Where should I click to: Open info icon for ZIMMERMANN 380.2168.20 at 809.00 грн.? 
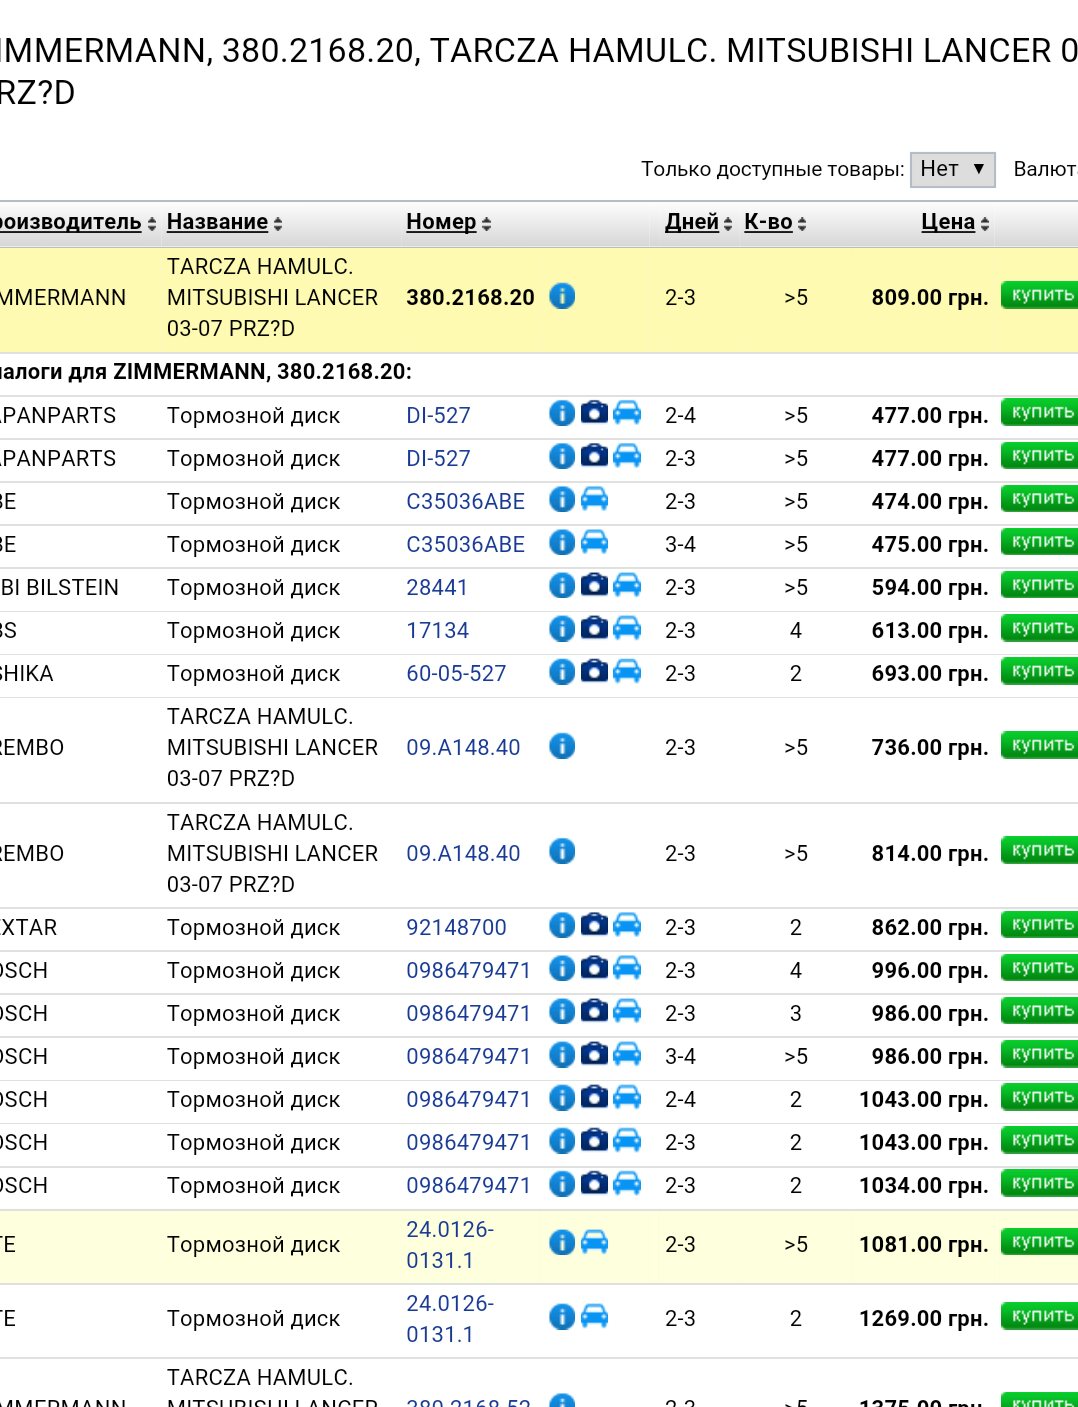562,296
